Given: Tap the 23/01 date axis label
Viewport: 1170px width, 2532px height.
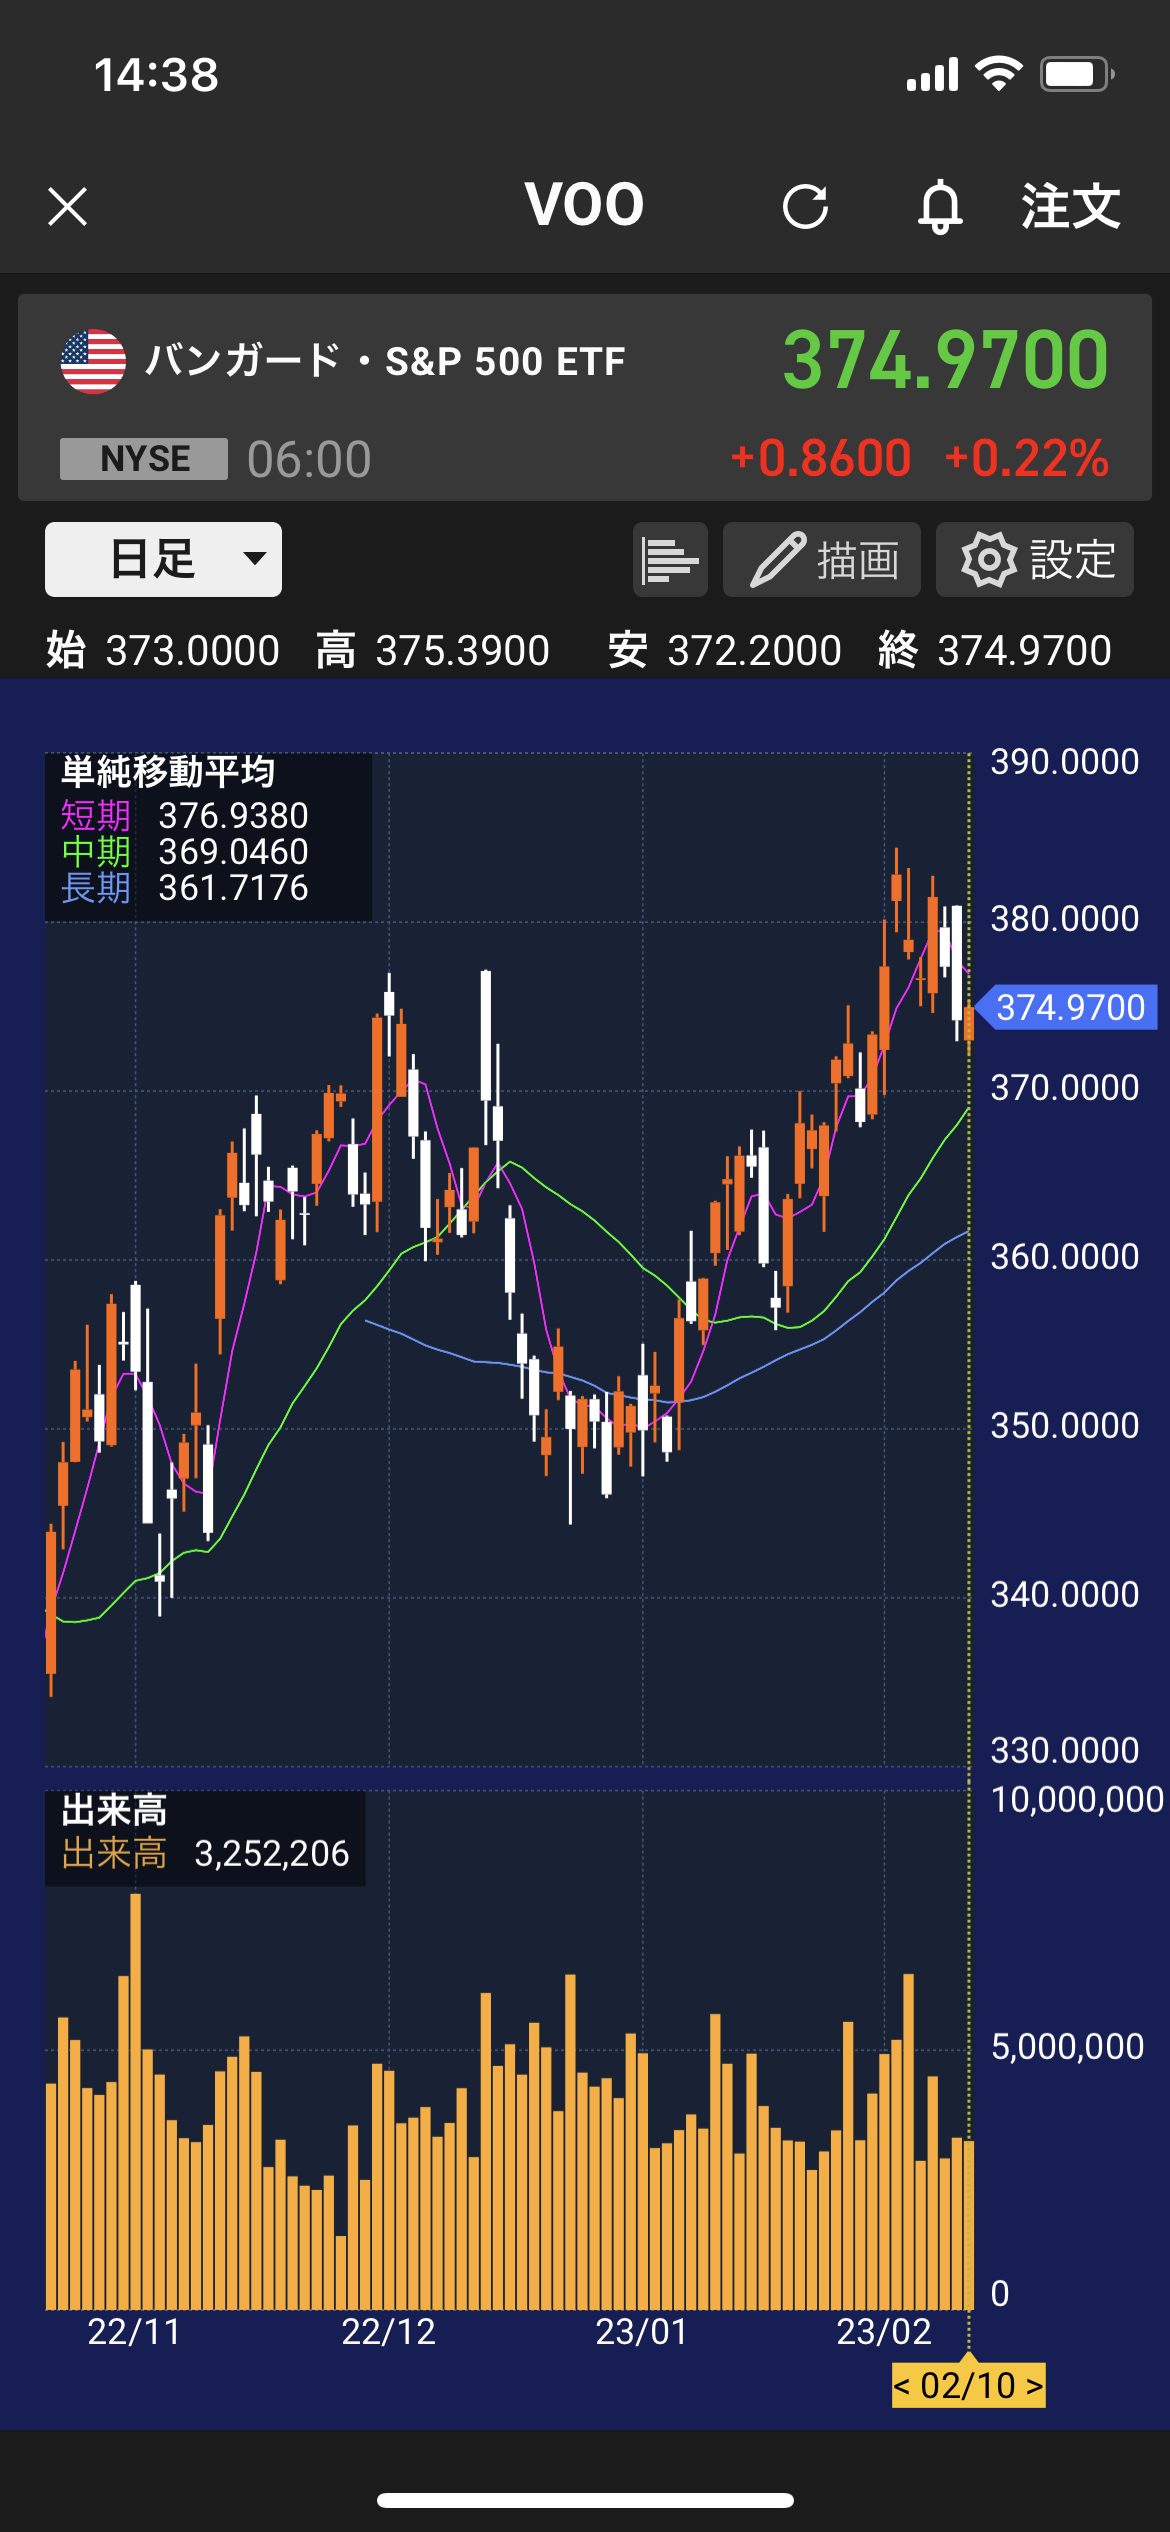Looking at the screenshot, I should point(641,2332).
